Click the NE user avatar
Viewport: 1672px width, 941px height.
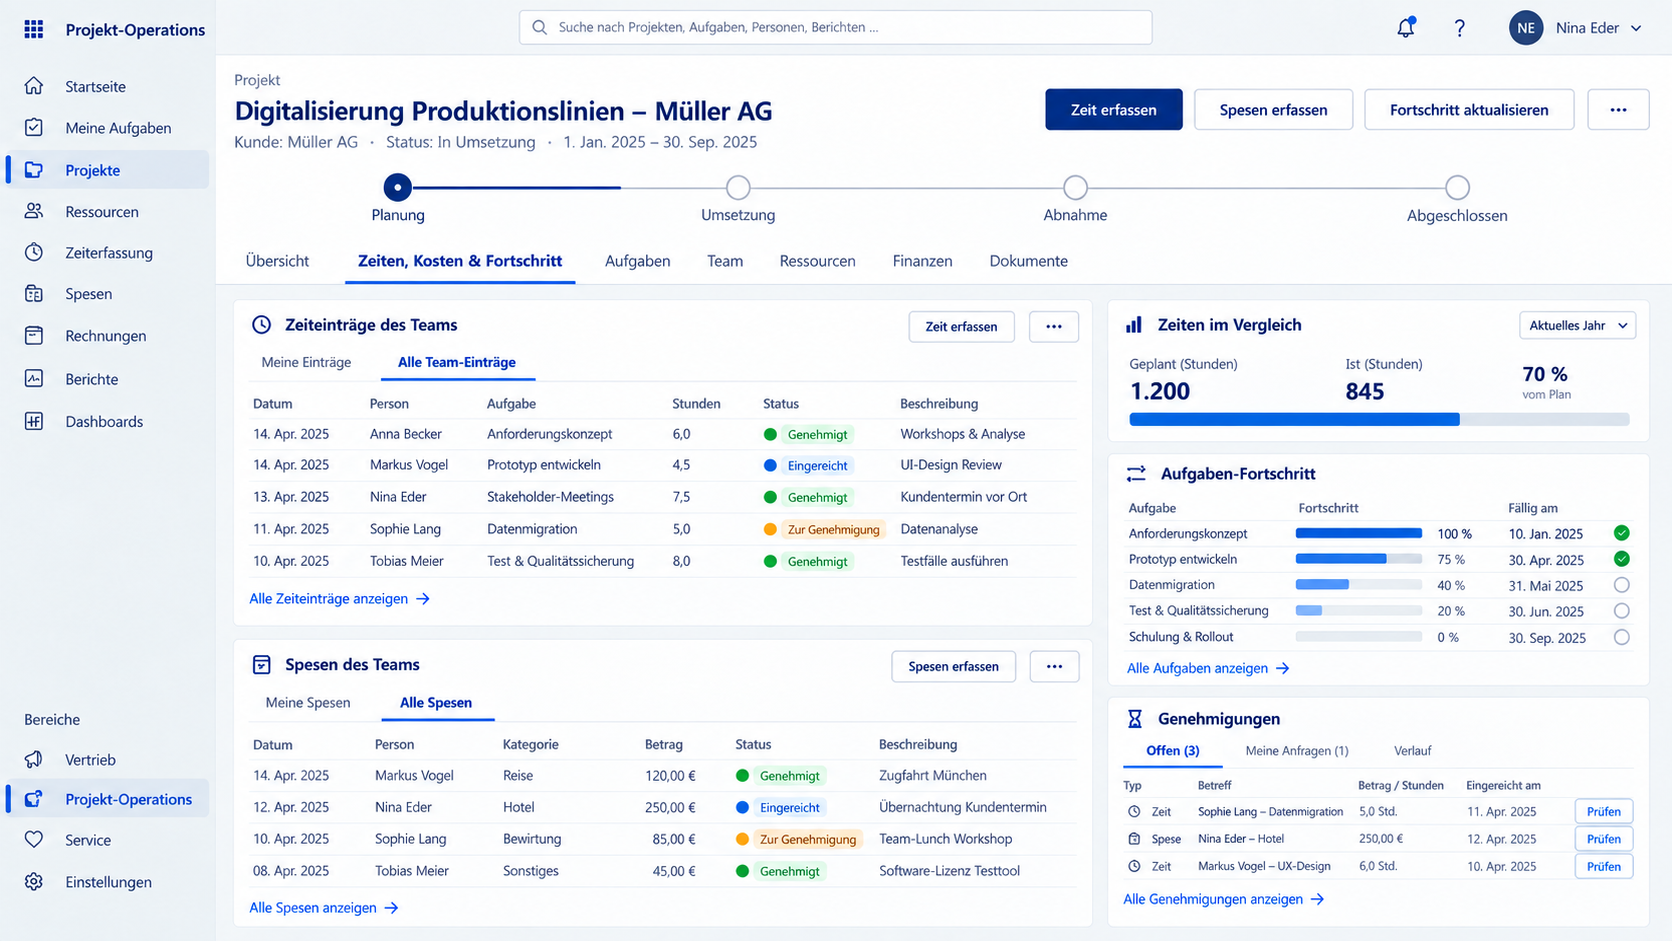(1526, 28)
